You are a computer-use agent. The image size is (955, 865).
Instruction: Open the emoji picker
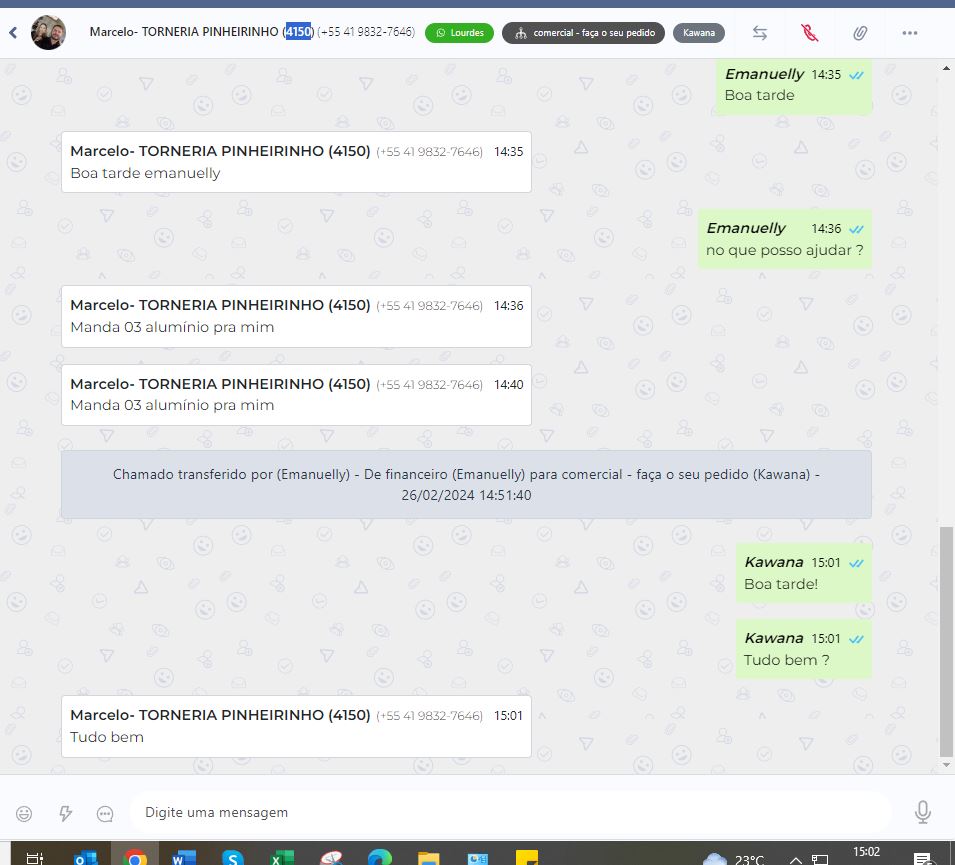(24, 813)
